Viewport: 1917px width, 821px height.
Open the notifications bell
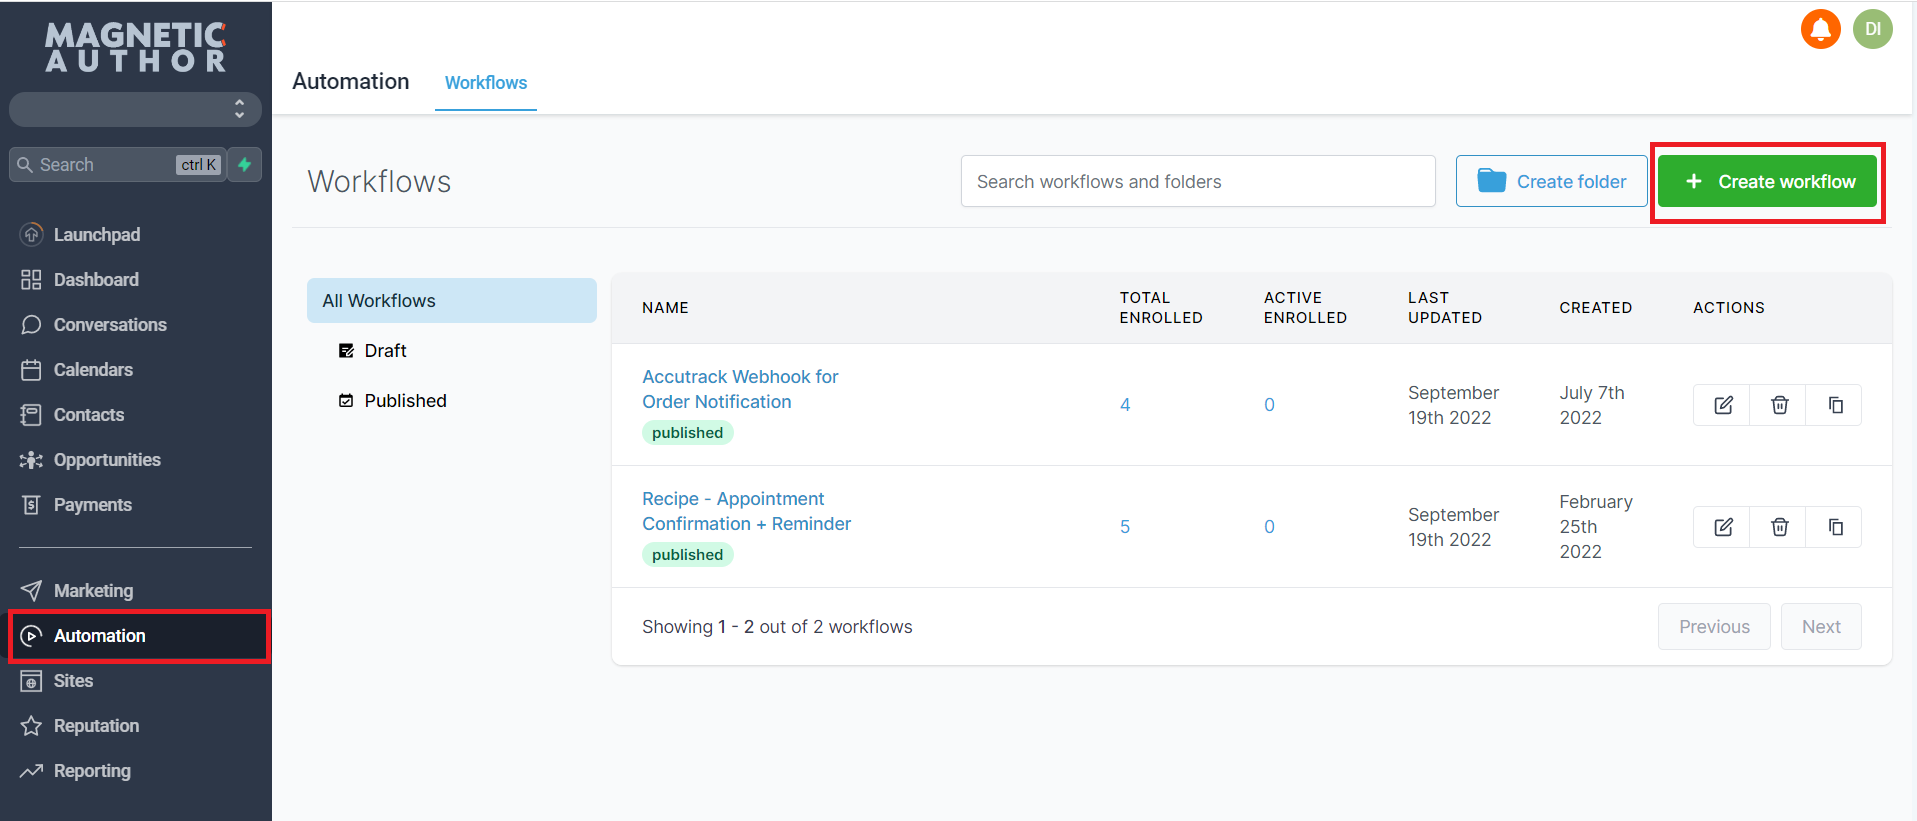[1820, 29]
